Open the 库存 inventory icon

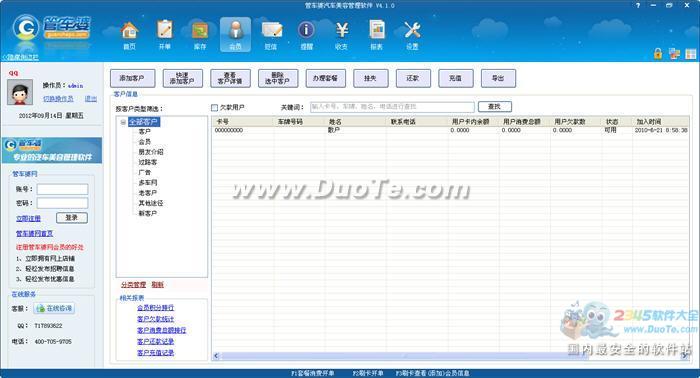(x=200, y=30)
